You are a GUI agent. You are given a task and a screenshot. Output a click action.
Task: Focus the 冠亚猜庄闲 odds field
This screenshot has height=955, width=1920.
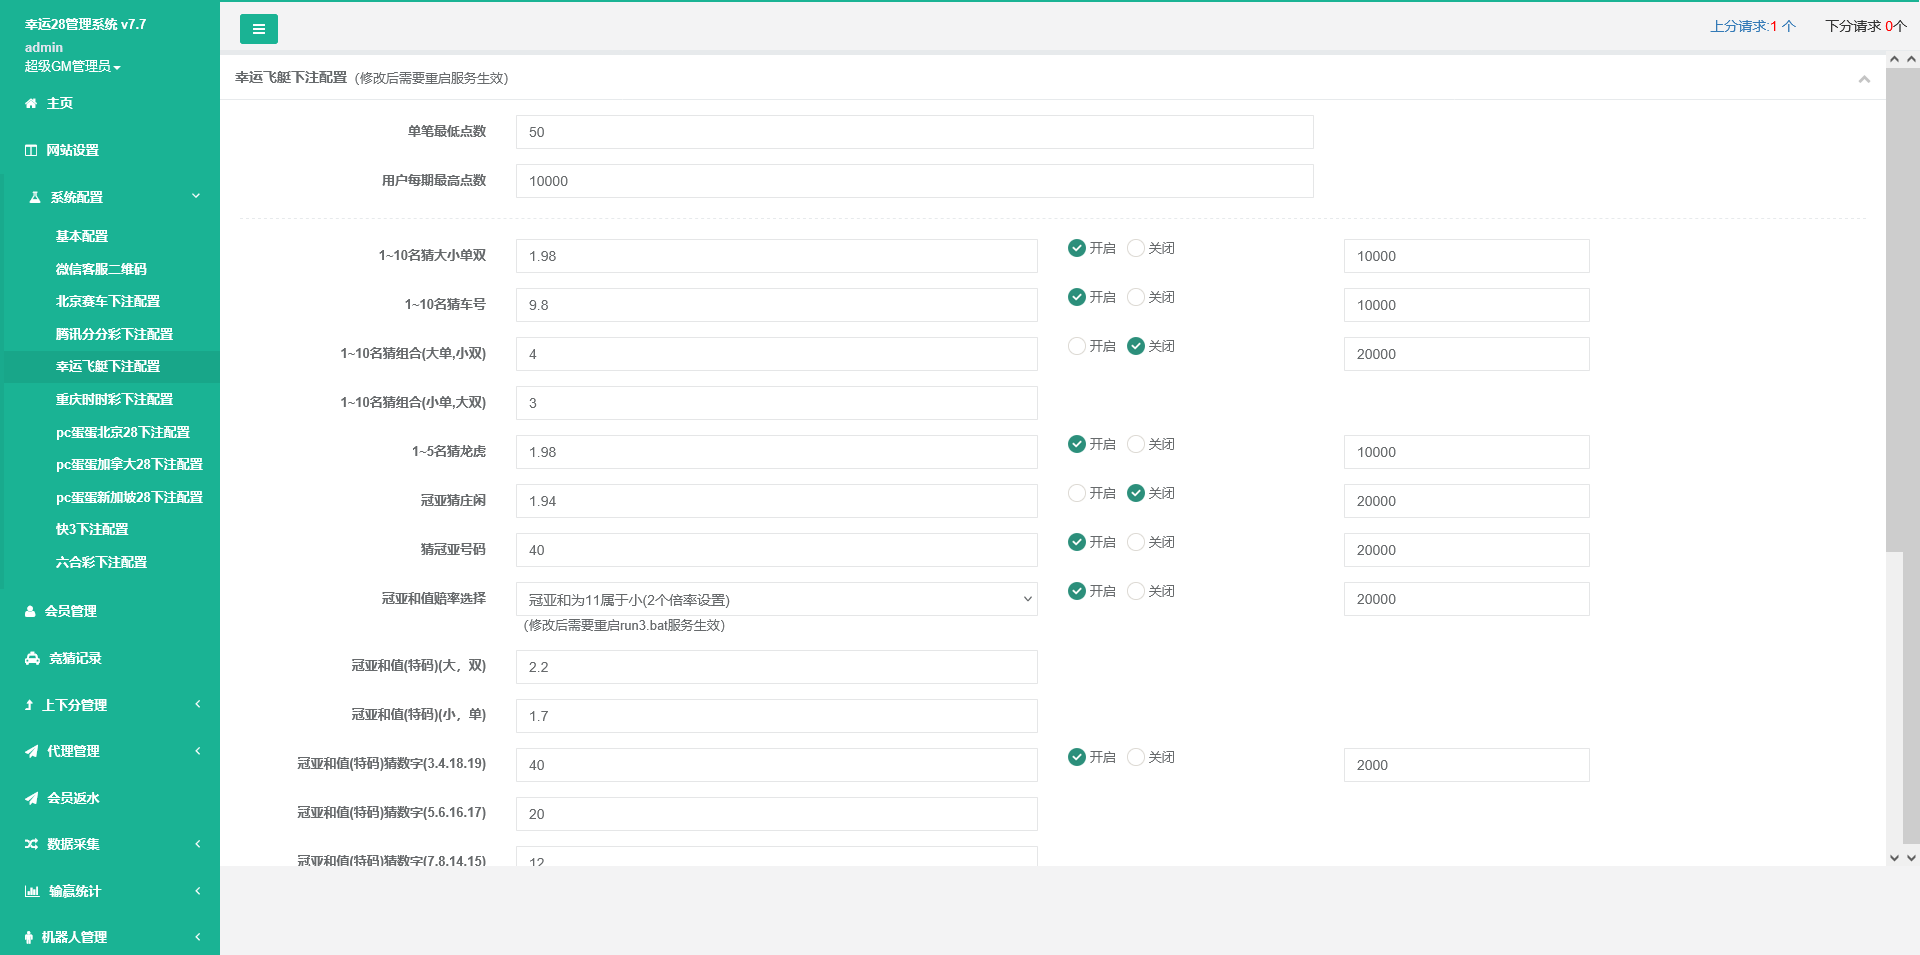(x=776, y=501)
